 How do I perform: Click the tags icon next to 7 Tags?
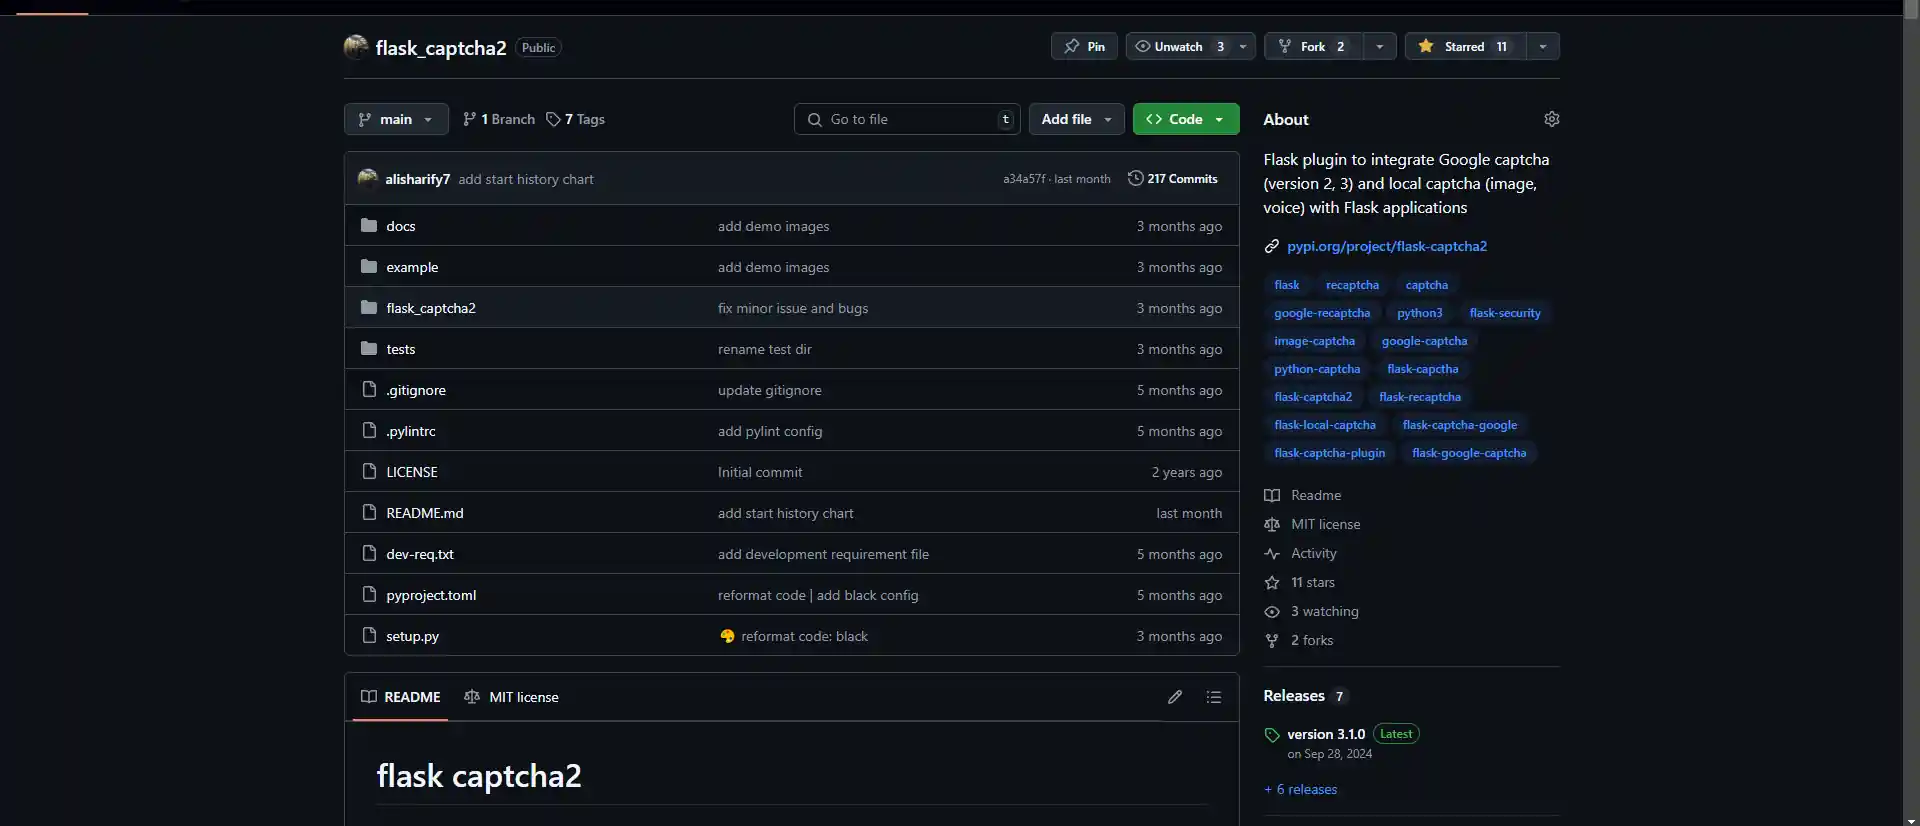[x=553, y=120]
